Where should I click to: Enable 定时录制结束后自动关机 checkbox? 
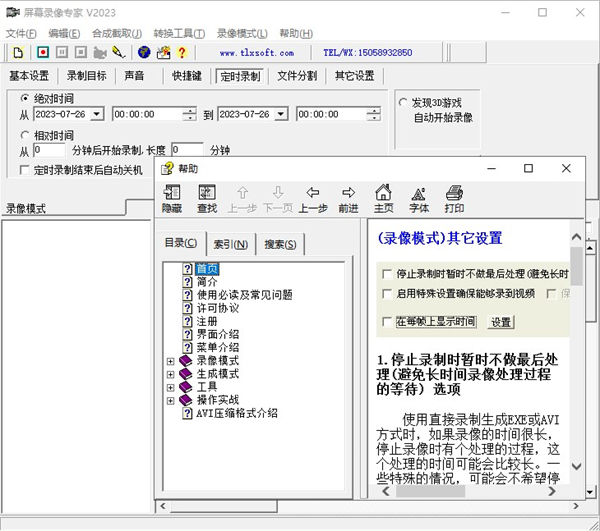25,170
